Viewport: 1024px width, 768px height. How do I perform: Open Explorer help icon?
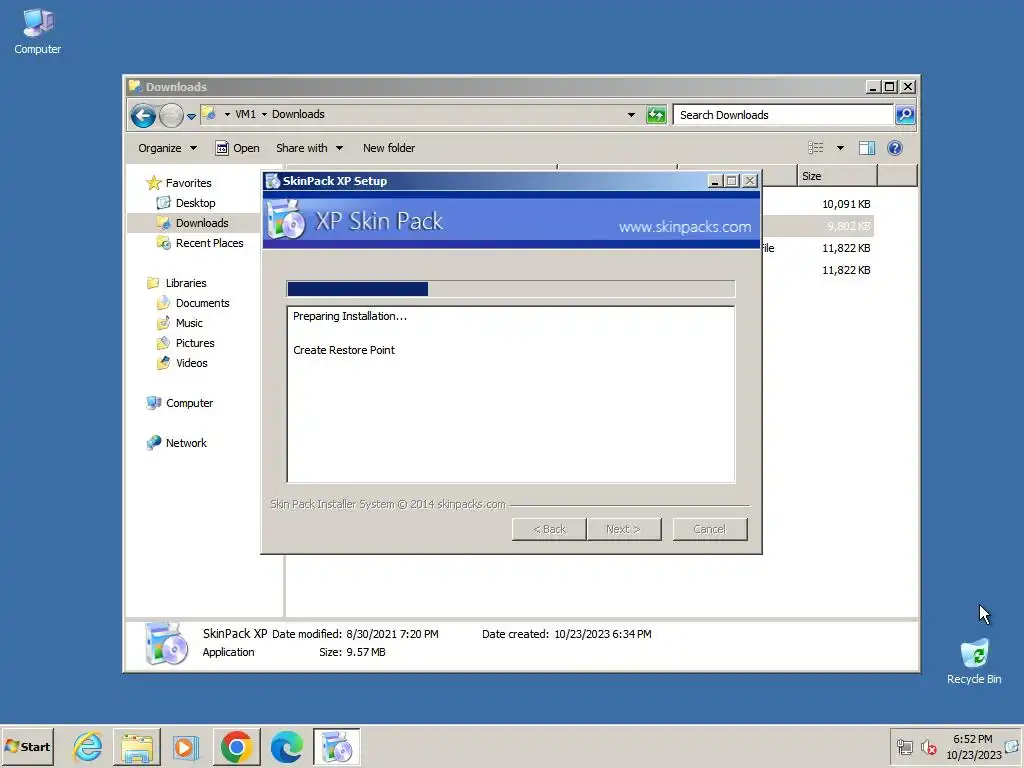(x=895, y=148)
